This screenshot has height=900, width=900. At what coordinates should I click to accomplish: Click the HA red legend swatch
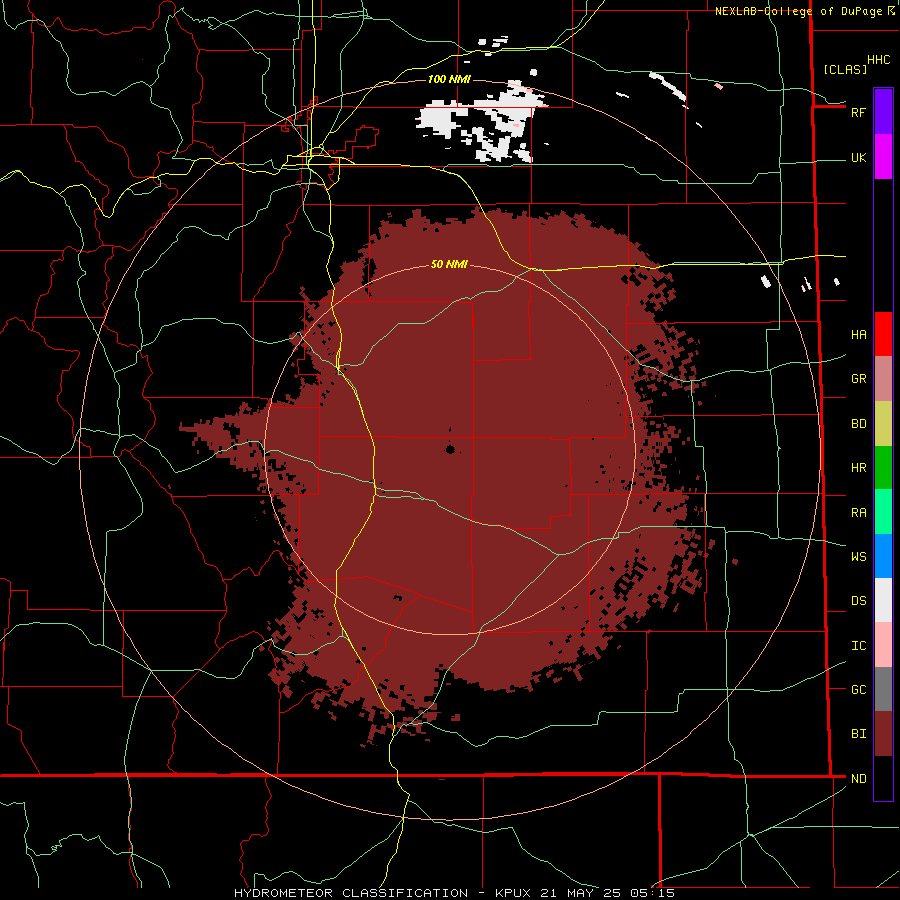click(883, 334)
